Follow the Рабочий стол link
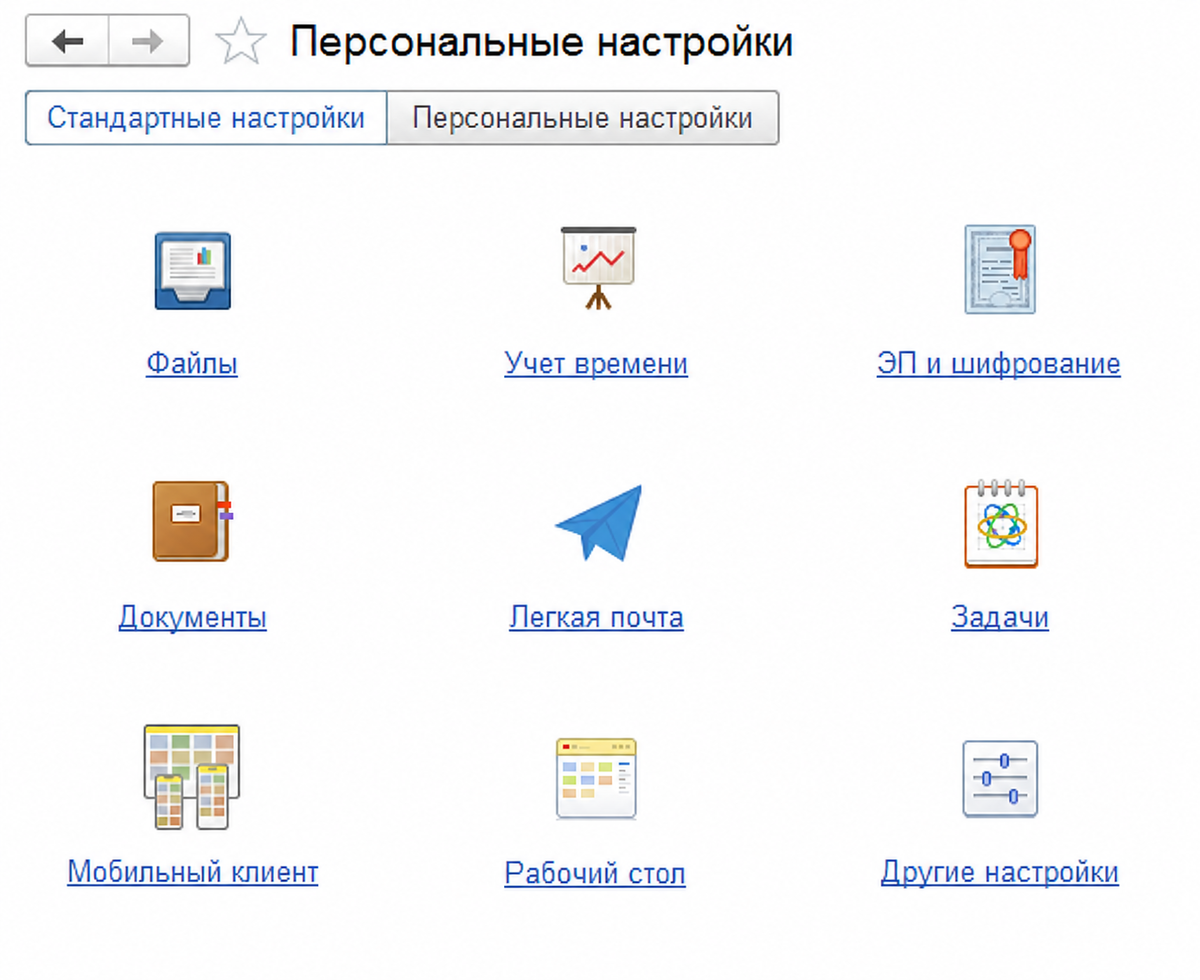This screenshot has height=980, width=1200. (595, 874)
